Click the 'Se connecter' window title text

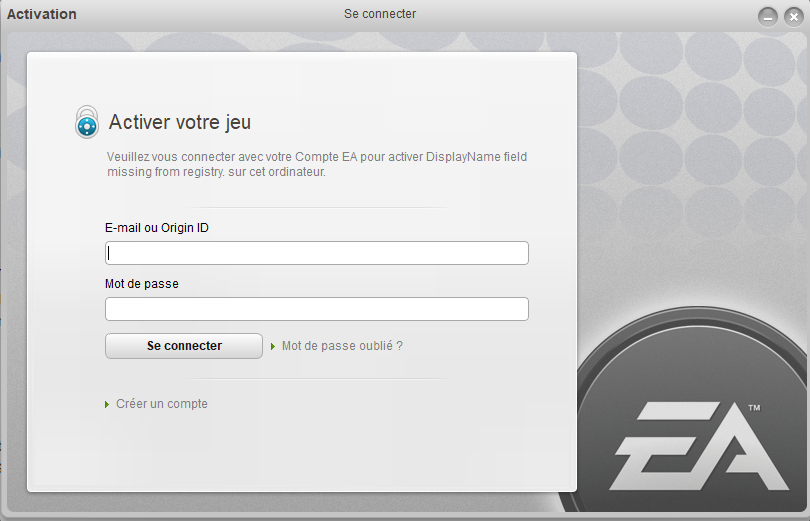(x=380, y=14)
